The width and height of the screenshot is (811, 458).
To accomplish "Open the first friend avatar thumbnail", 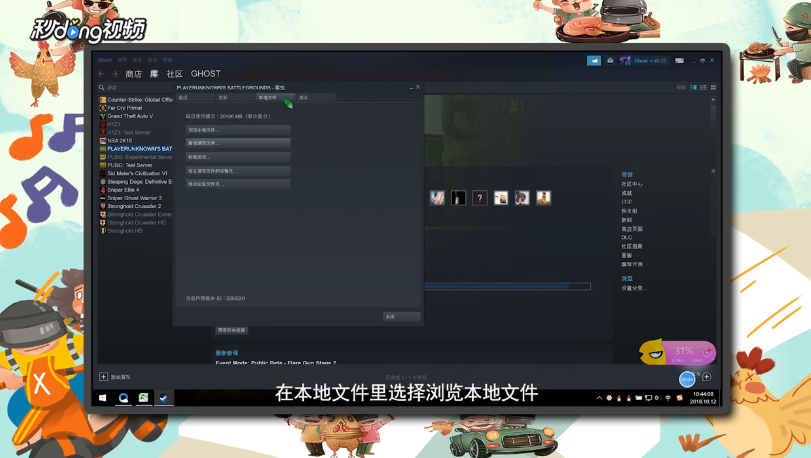I will 437,197.
